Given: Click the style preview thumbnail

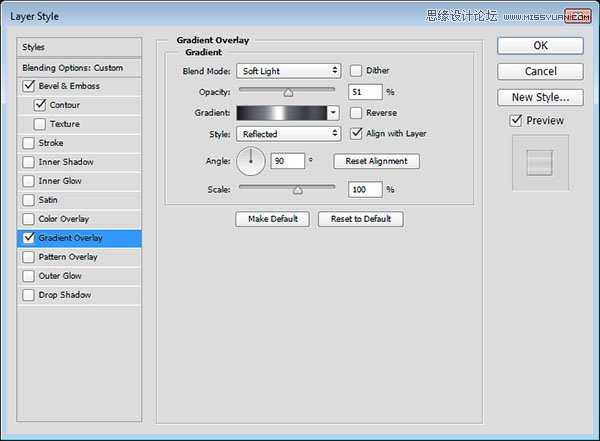Looking at the screenshot, I should (539, 162).
